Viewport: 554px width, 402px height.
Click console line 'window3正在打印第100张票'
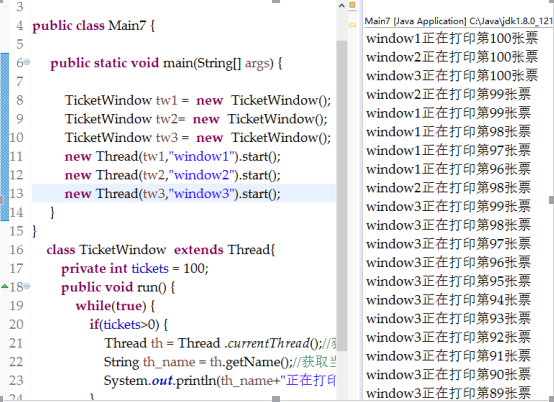tap(452, 76)
